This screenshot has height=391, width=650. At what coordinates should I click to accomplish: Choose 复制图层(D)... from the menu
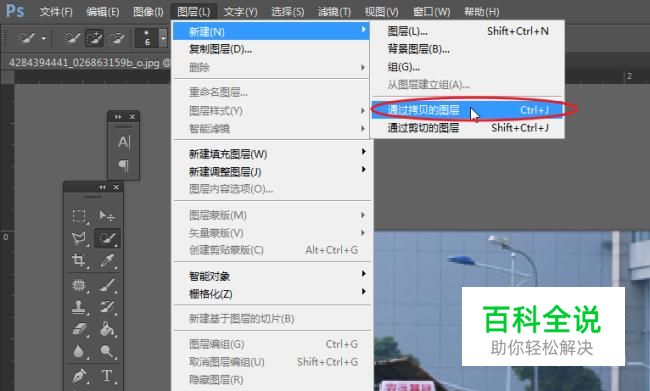[x=271, y=49]
